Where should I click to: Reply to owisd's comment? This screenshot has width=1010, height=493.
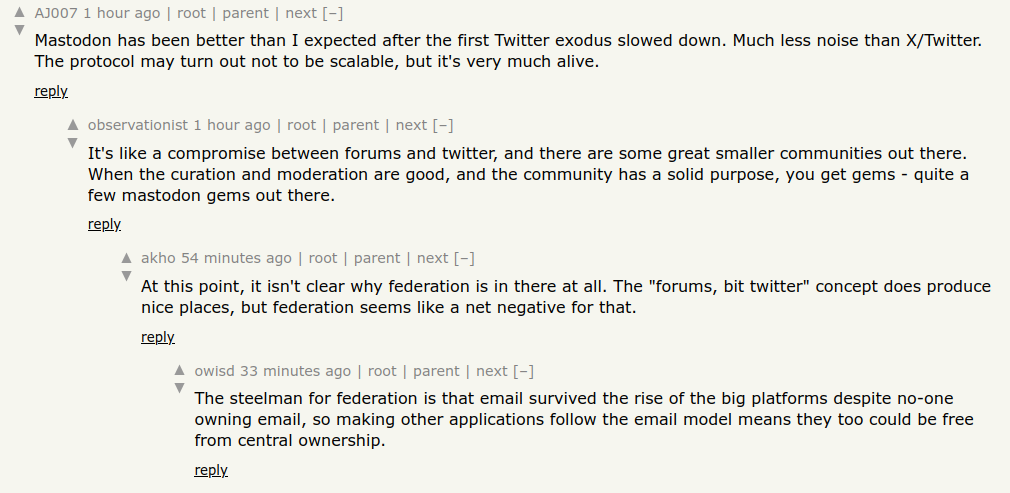[211, 470]
